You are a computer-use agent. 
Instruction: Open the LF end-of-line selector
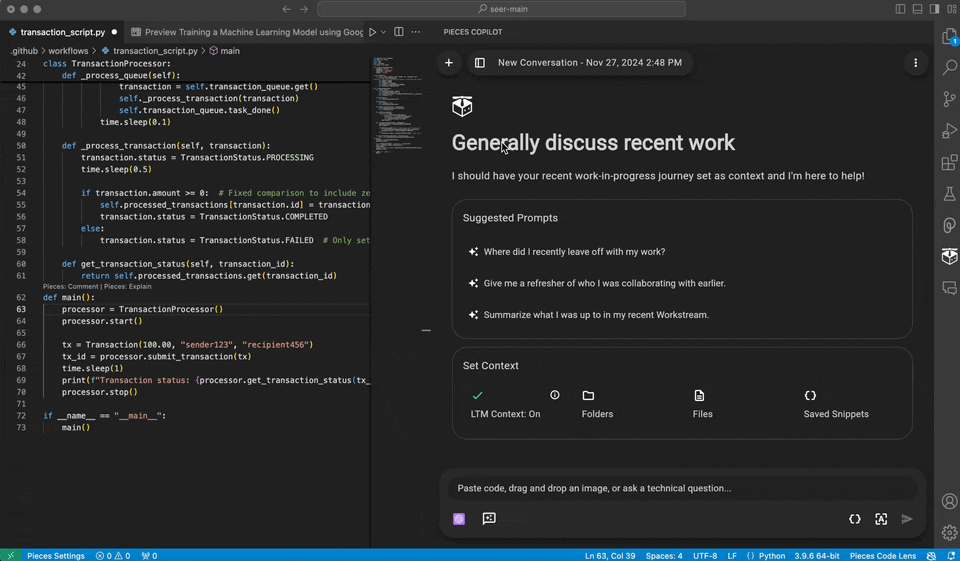pos(732,555)
